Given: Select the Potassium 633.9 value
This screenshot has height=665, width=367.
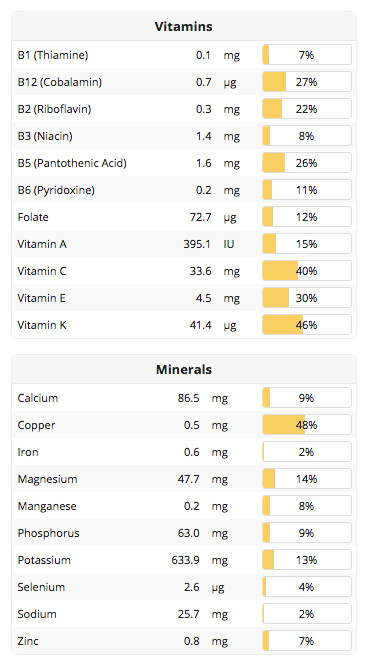Looking at the screenshot, I should (185, 560).
